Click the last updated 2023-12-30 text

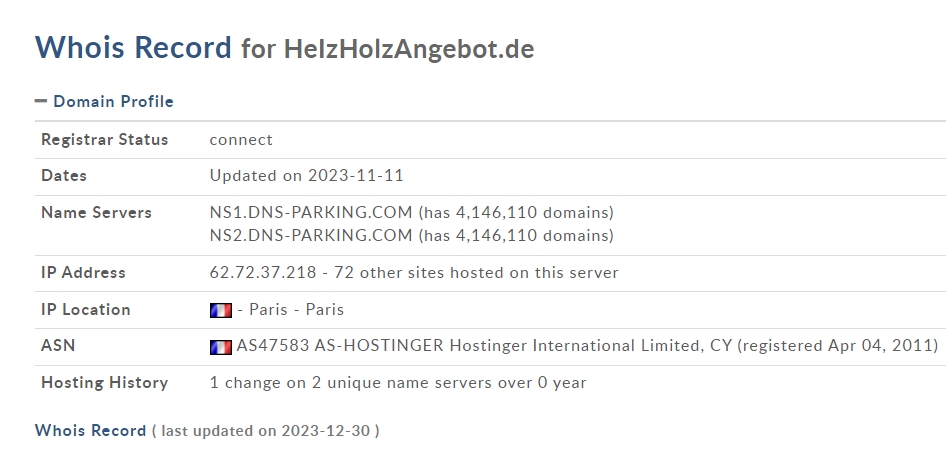pos(265,431)
